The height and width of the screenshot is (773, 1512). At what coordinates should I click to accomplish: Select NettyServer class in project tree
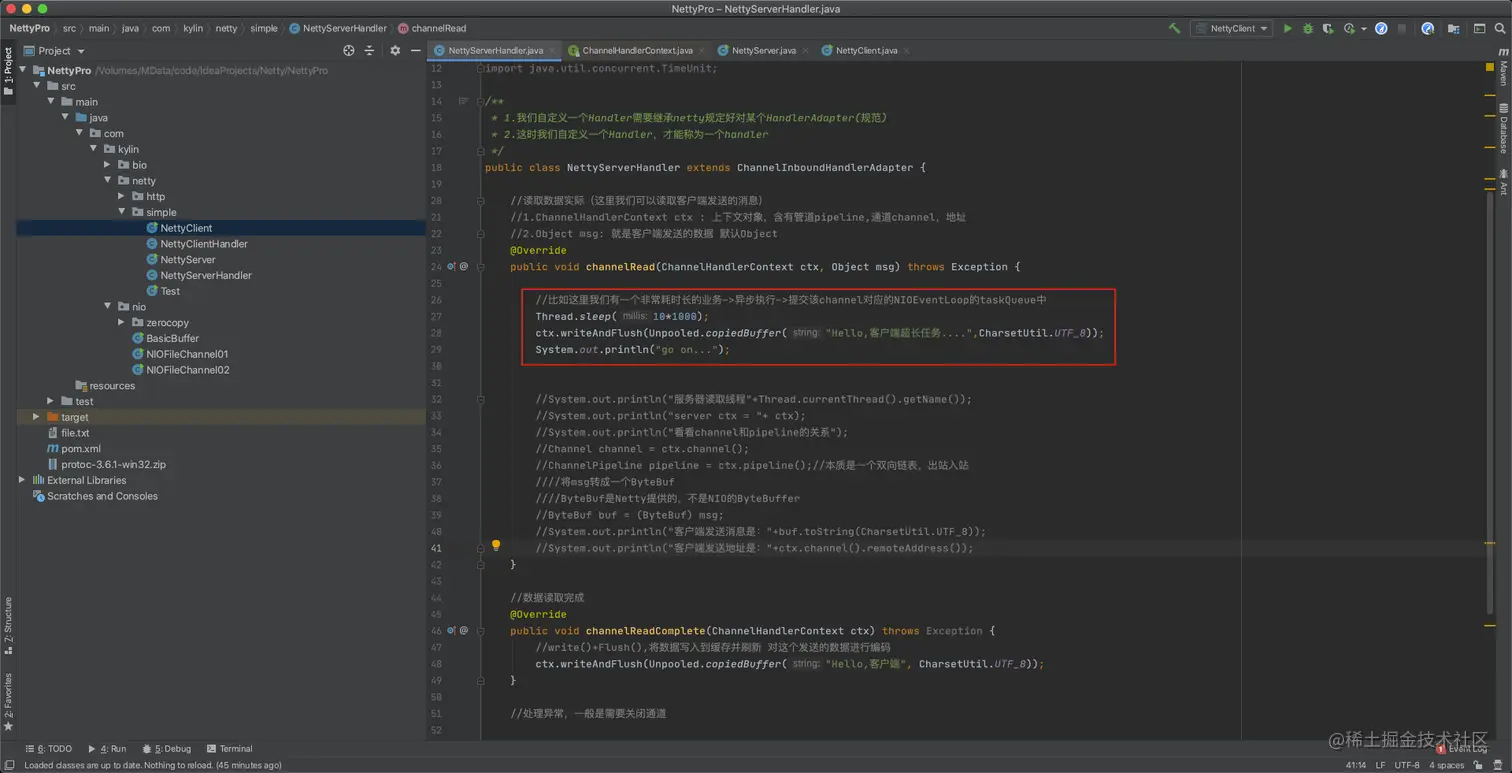188,260
